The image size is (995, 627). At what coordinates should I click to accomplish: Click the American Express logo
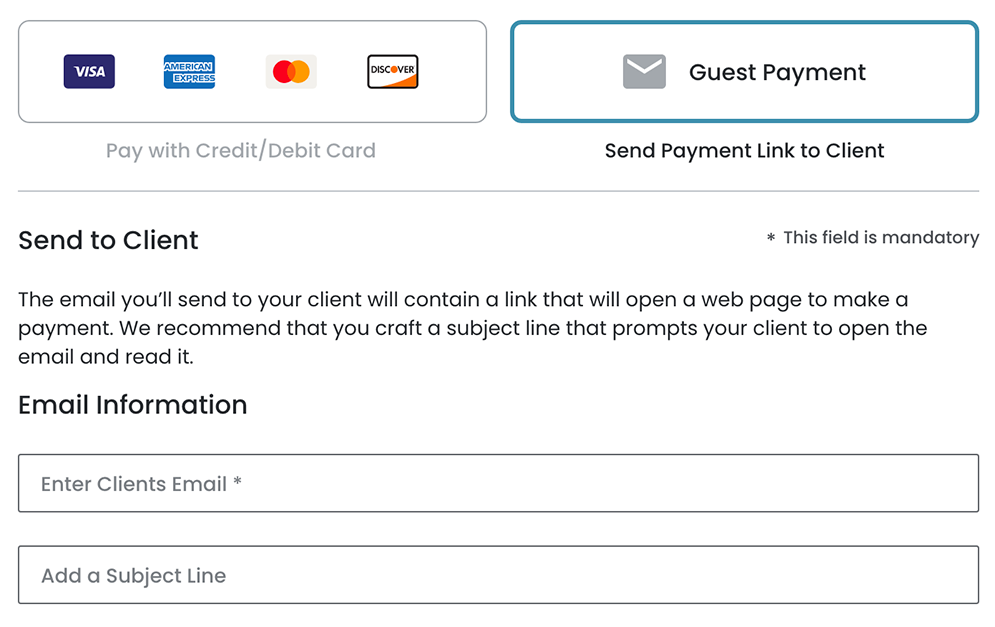click(189, 72)
